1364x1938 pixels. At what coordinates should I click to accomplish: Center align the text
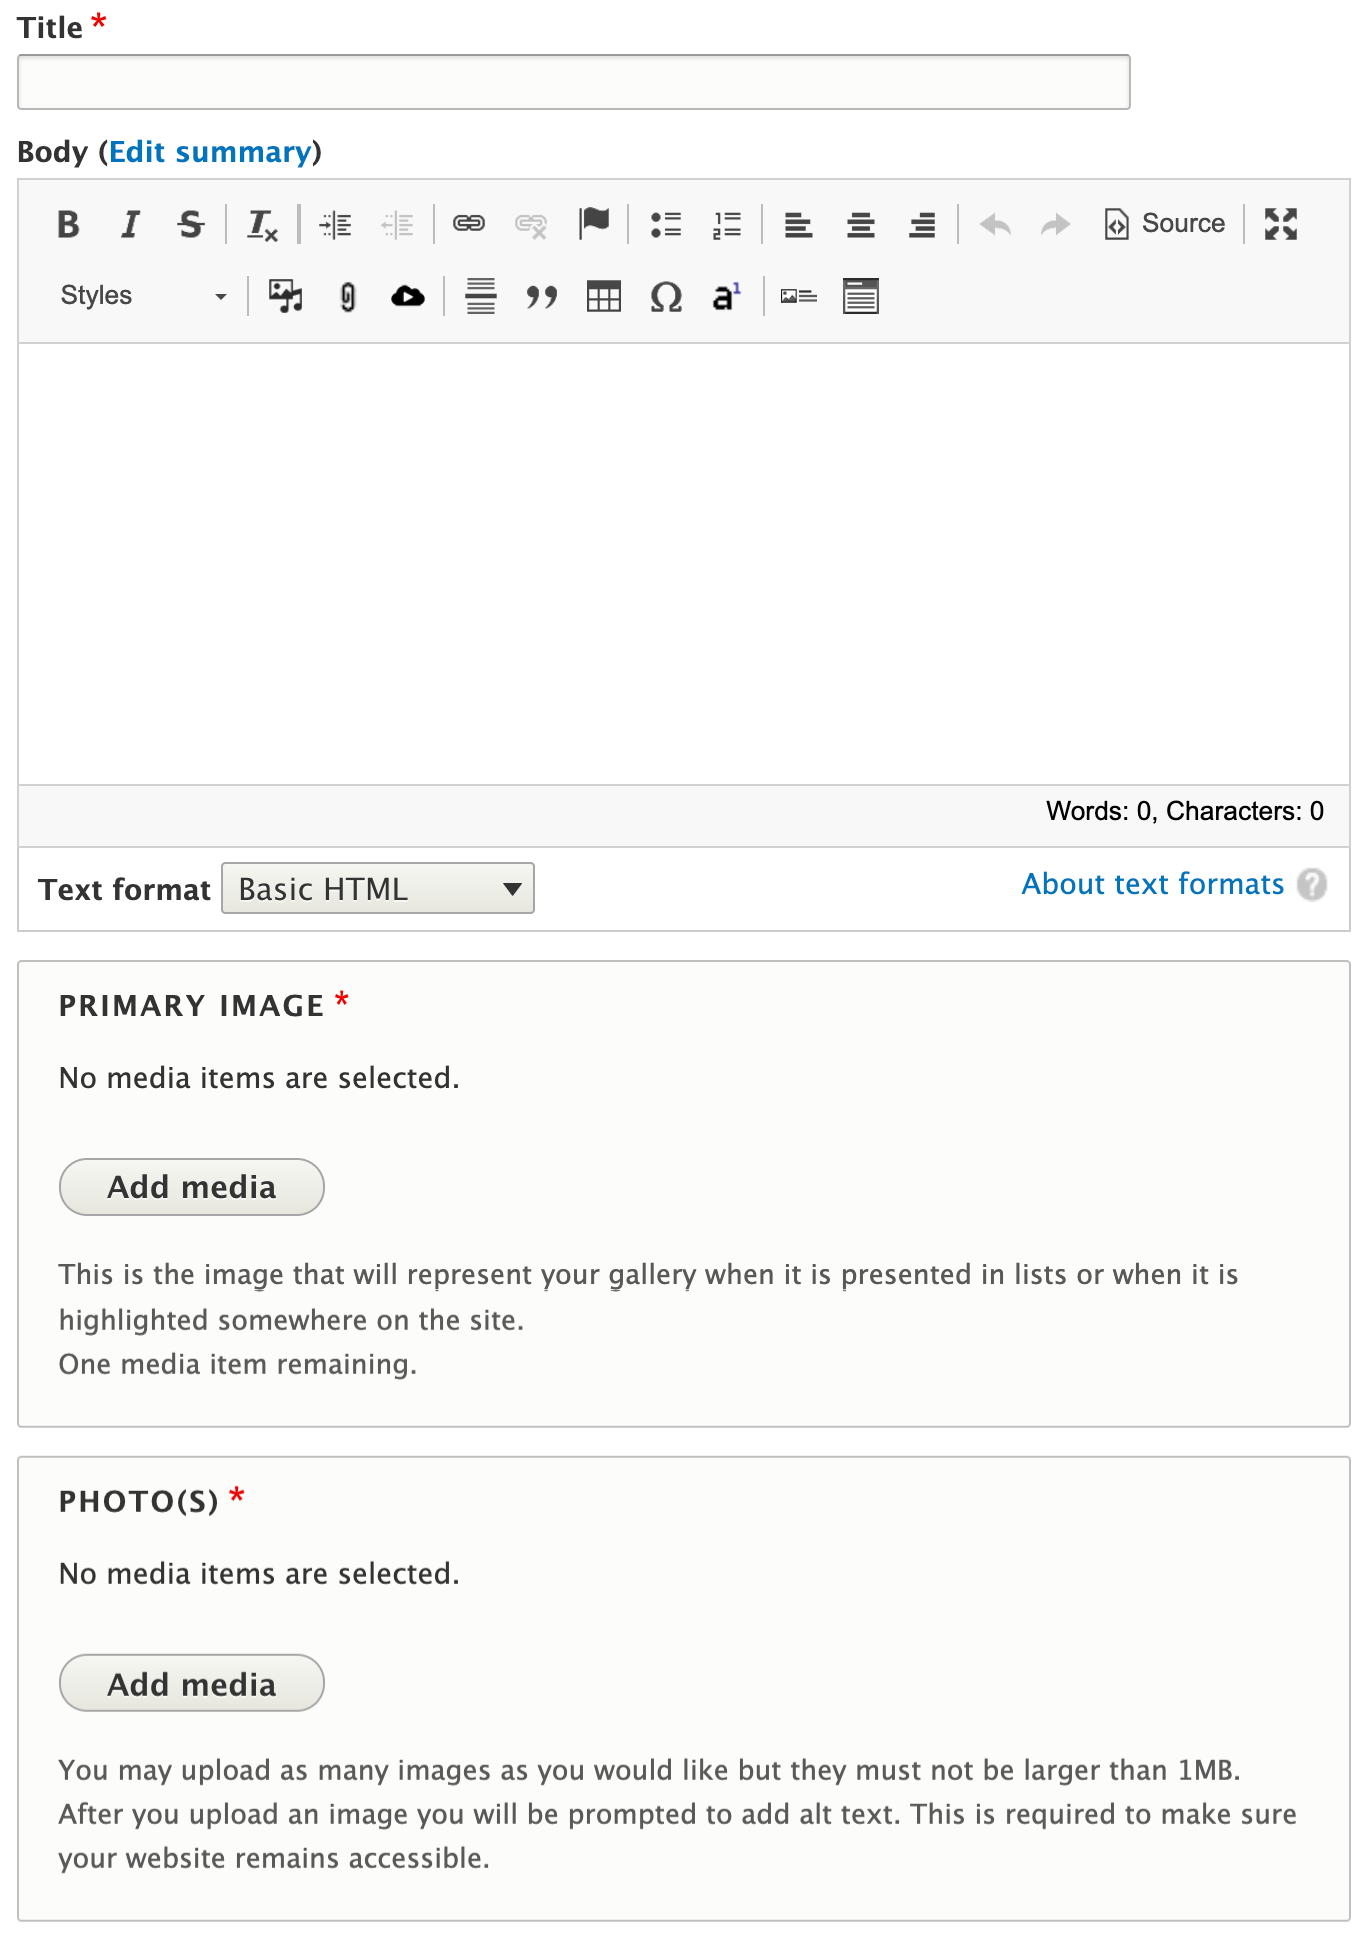(x=860, y=224)
